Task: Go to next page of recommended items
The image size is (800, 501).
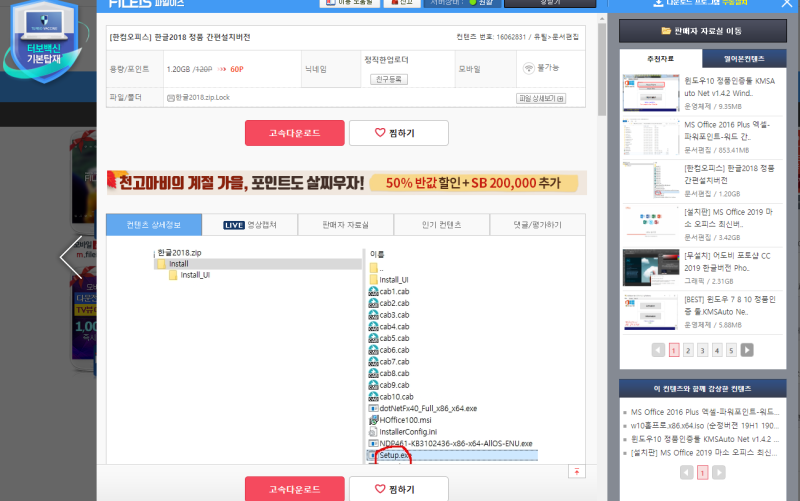Action: 747,350
